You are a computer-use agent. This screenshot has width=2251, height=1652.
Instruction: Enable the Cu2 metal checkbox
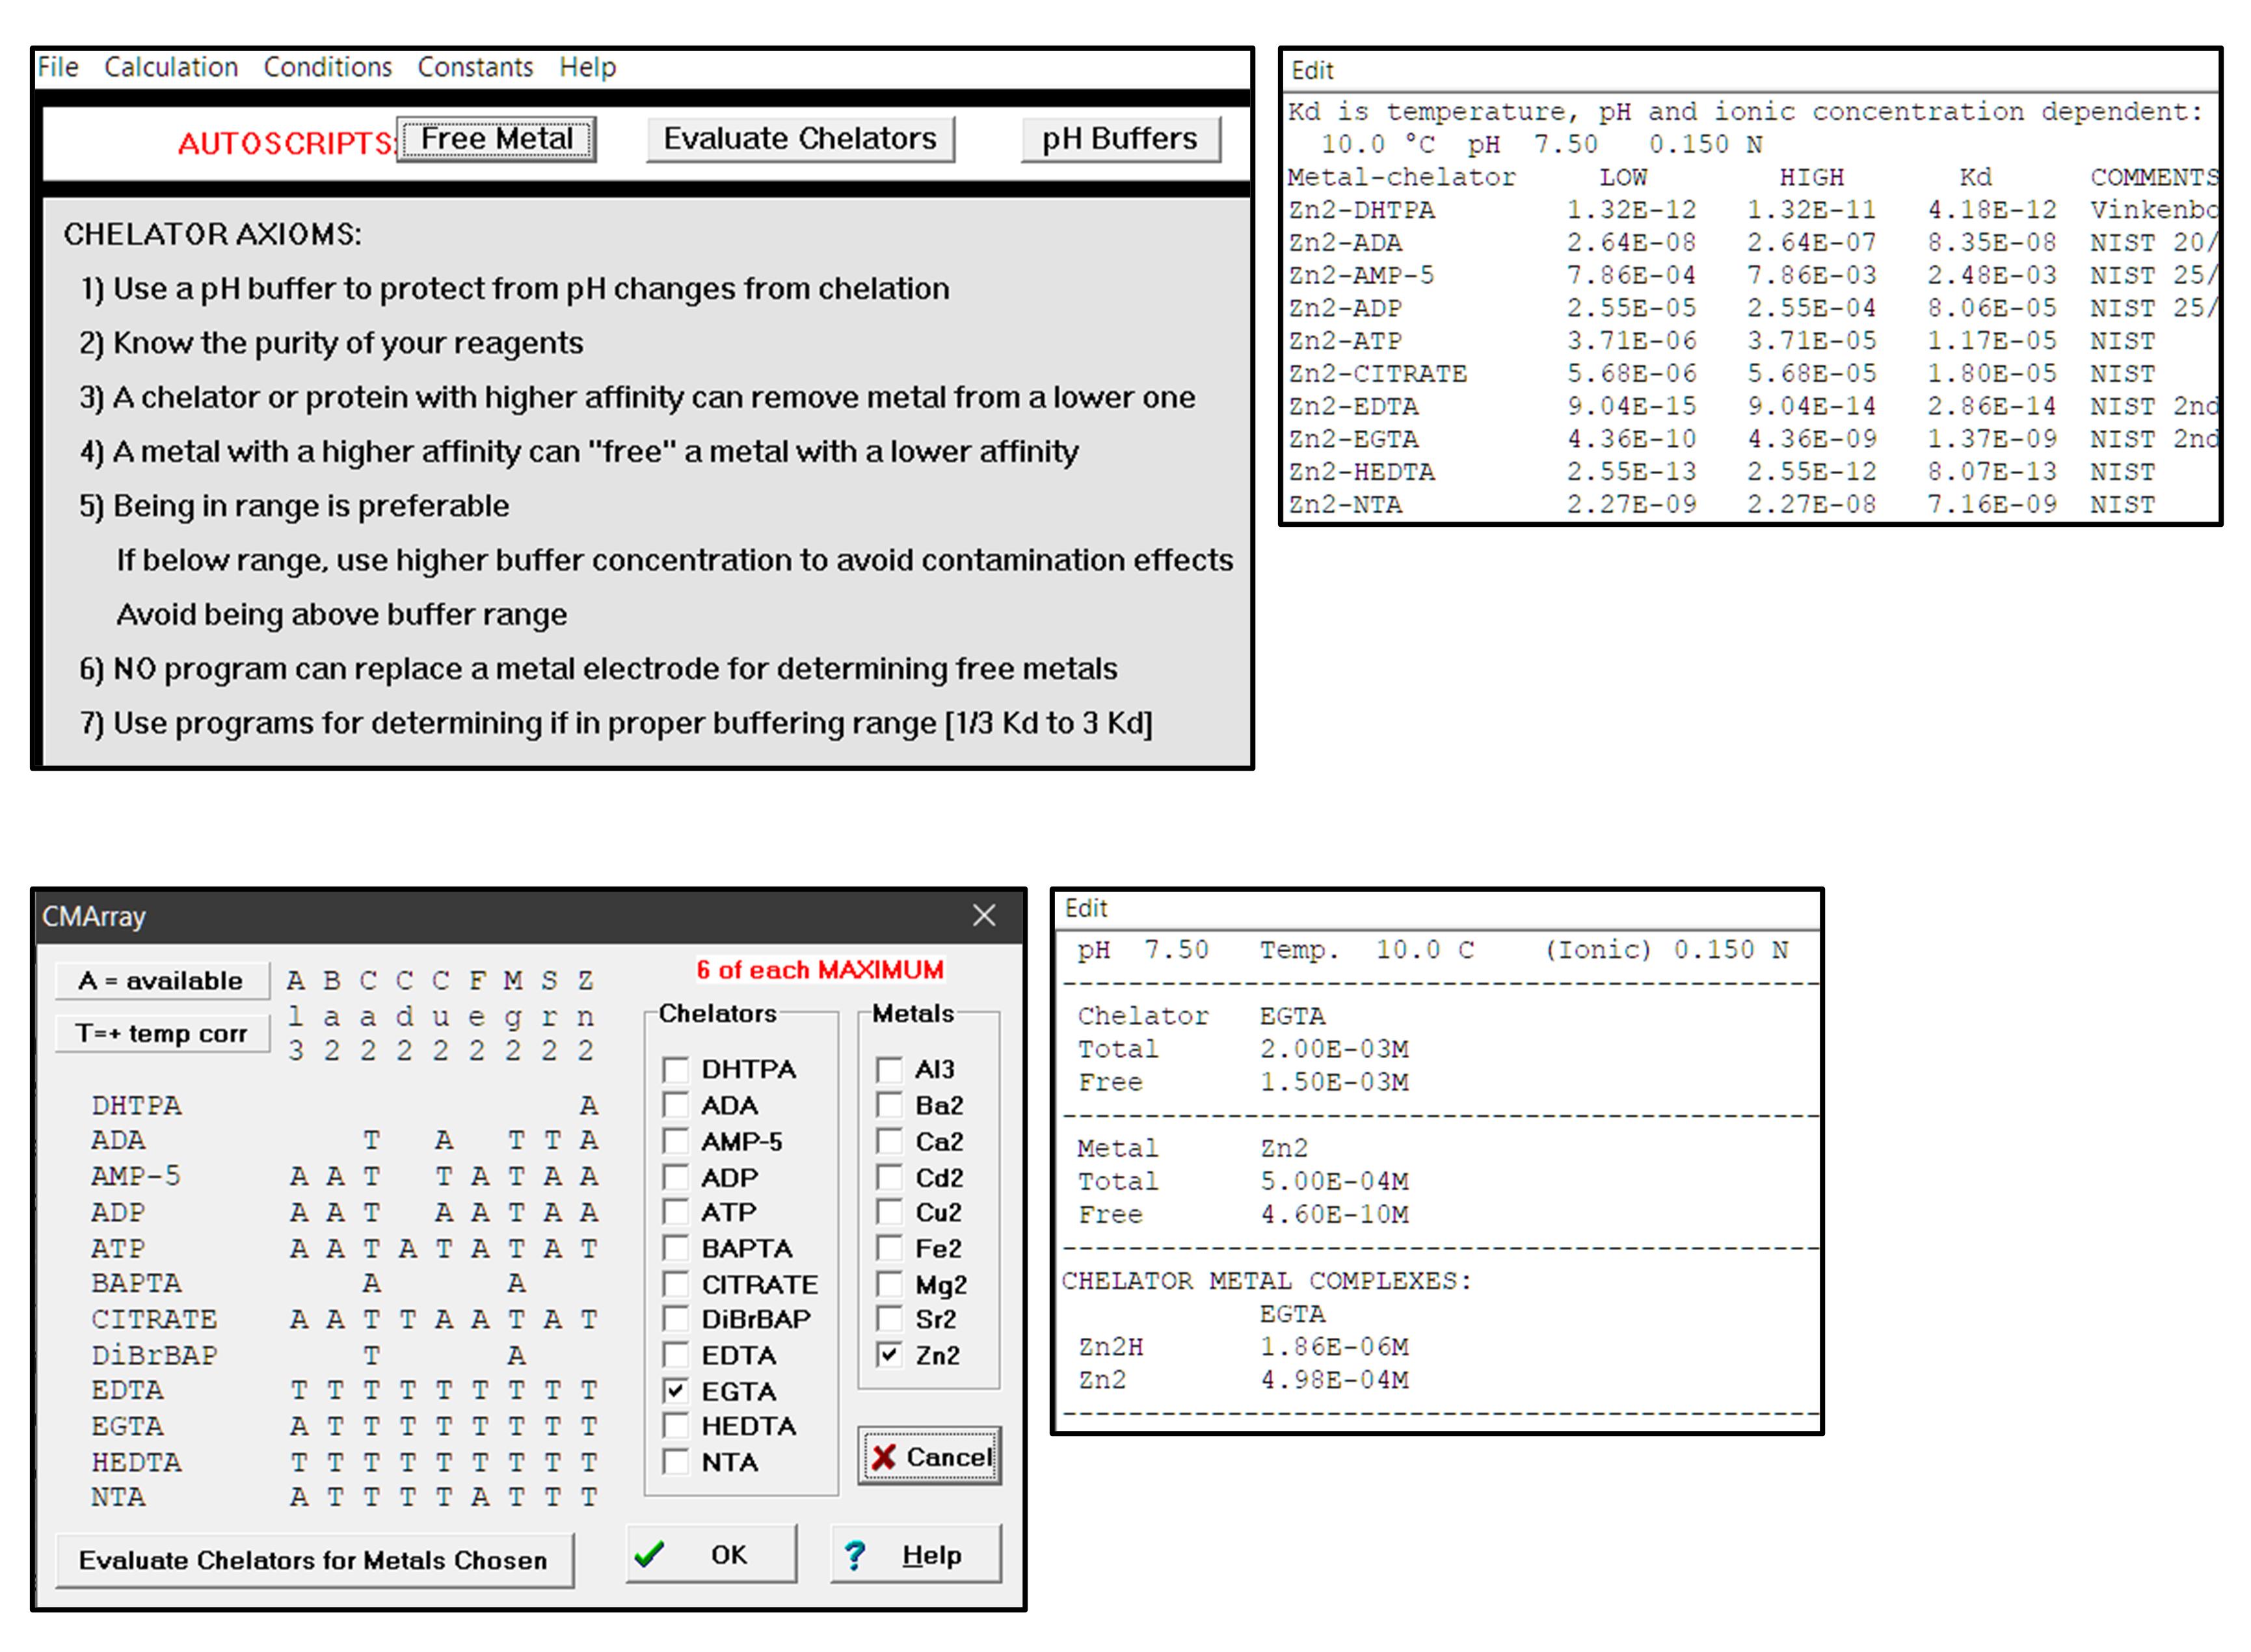[889, 1212]
